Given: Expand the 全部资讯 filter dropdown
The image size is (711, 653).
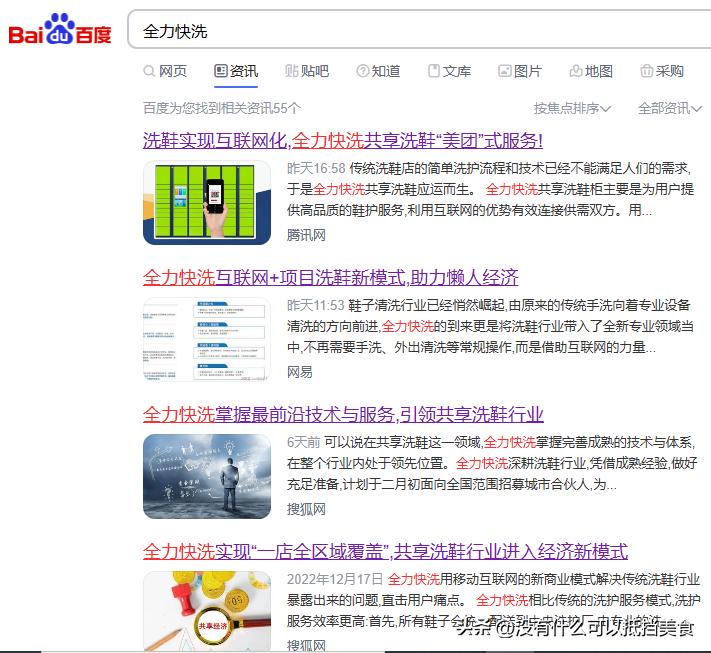Looking at the screenshot, I should pyautogui.click(x=670, y=108).
